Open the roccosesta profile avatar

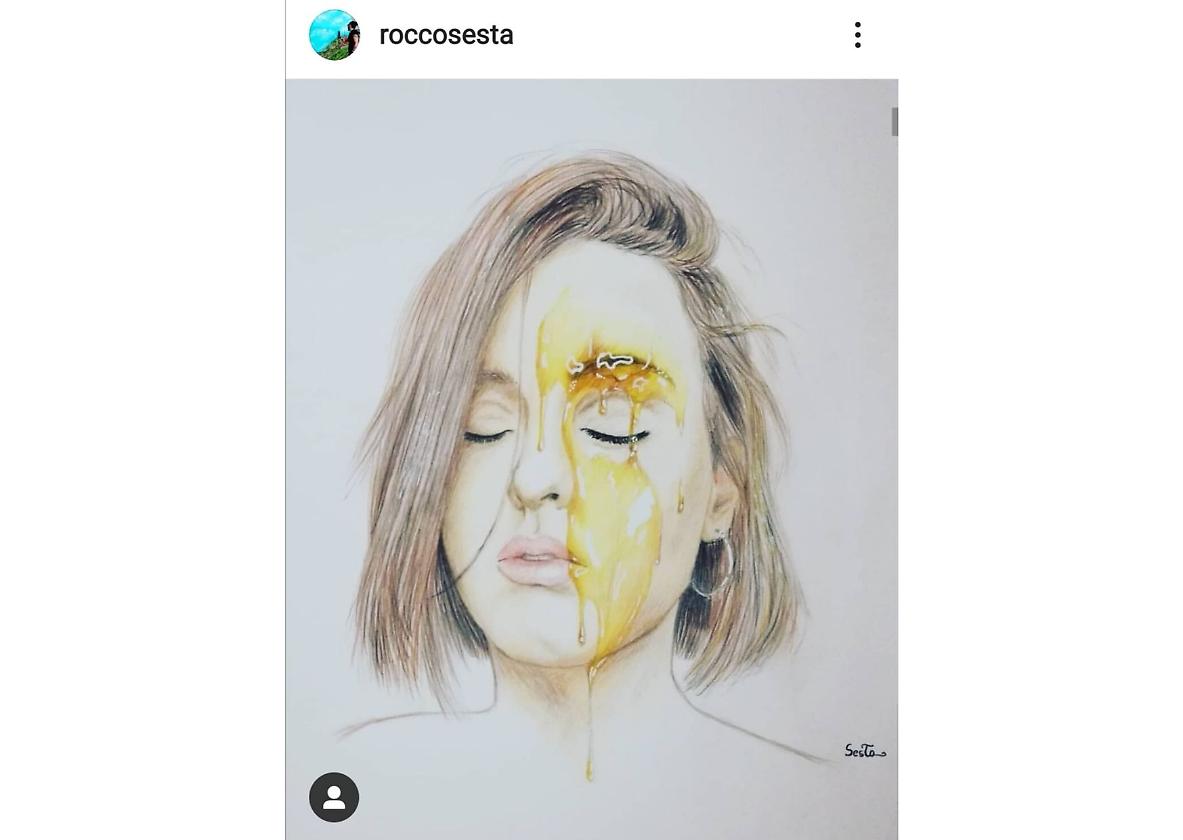click(334, 35)
